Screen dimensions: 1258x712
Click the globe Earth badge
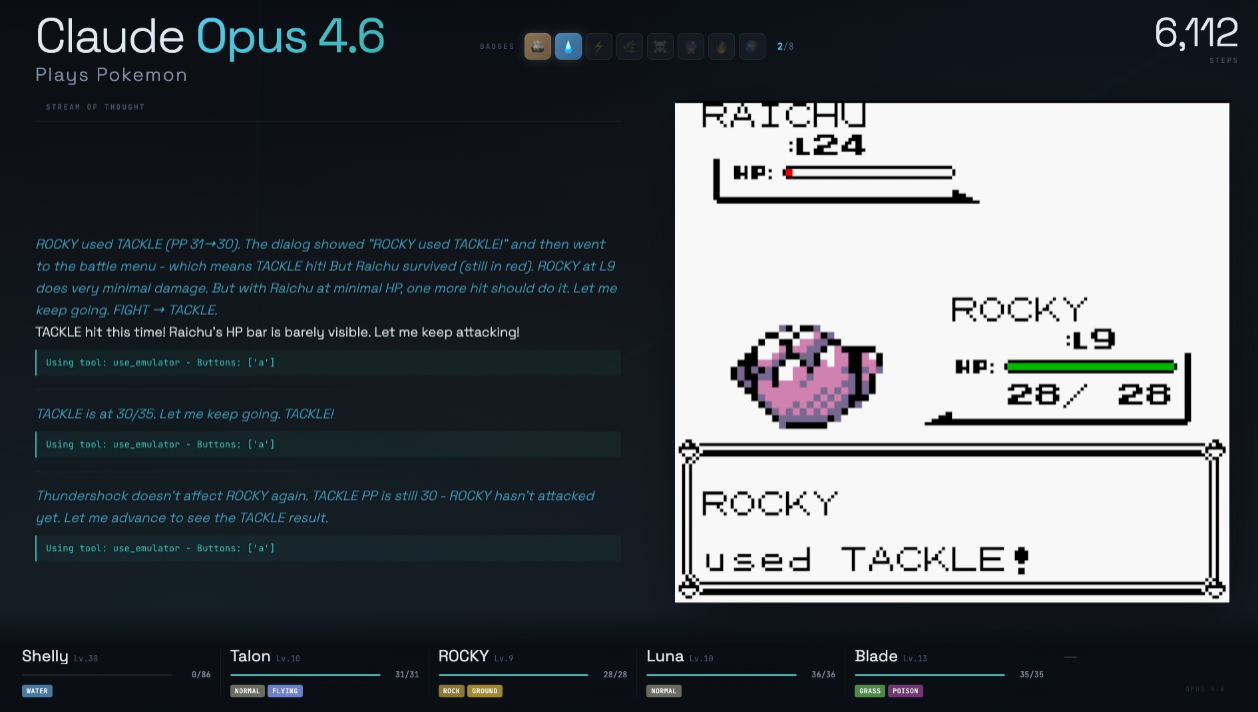point(752,46)
